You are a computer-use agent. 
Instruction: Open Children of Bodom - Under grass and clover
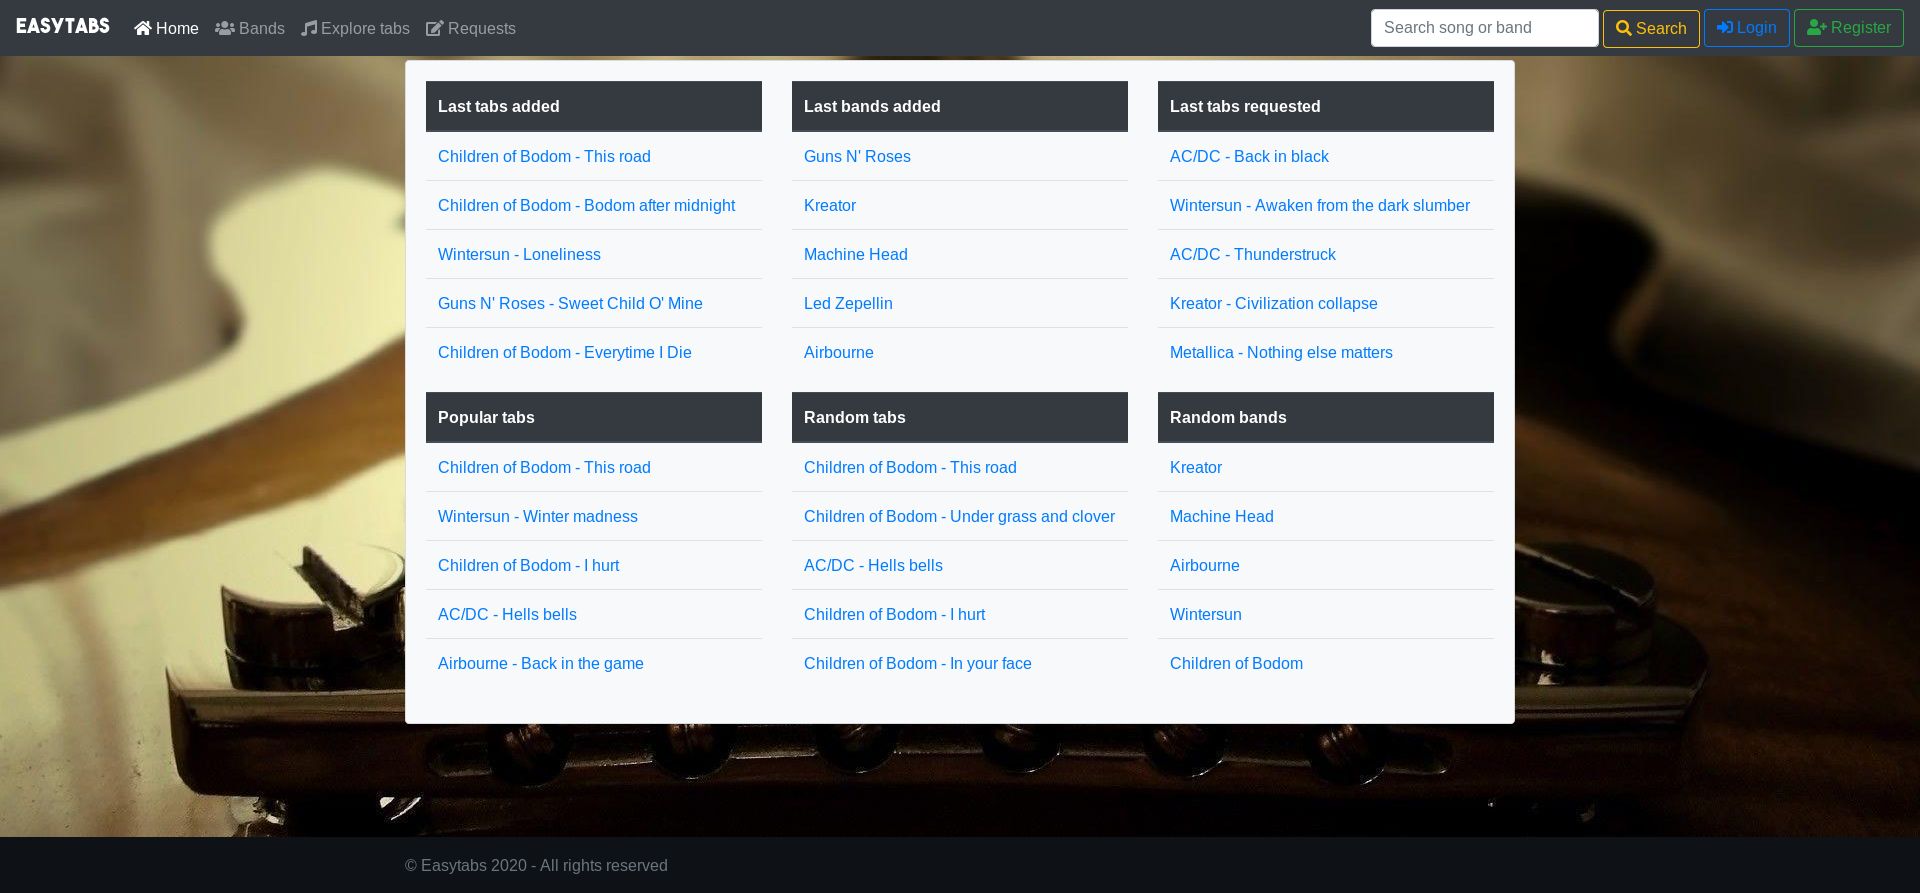pyautogui.click(x=959, y=516)
